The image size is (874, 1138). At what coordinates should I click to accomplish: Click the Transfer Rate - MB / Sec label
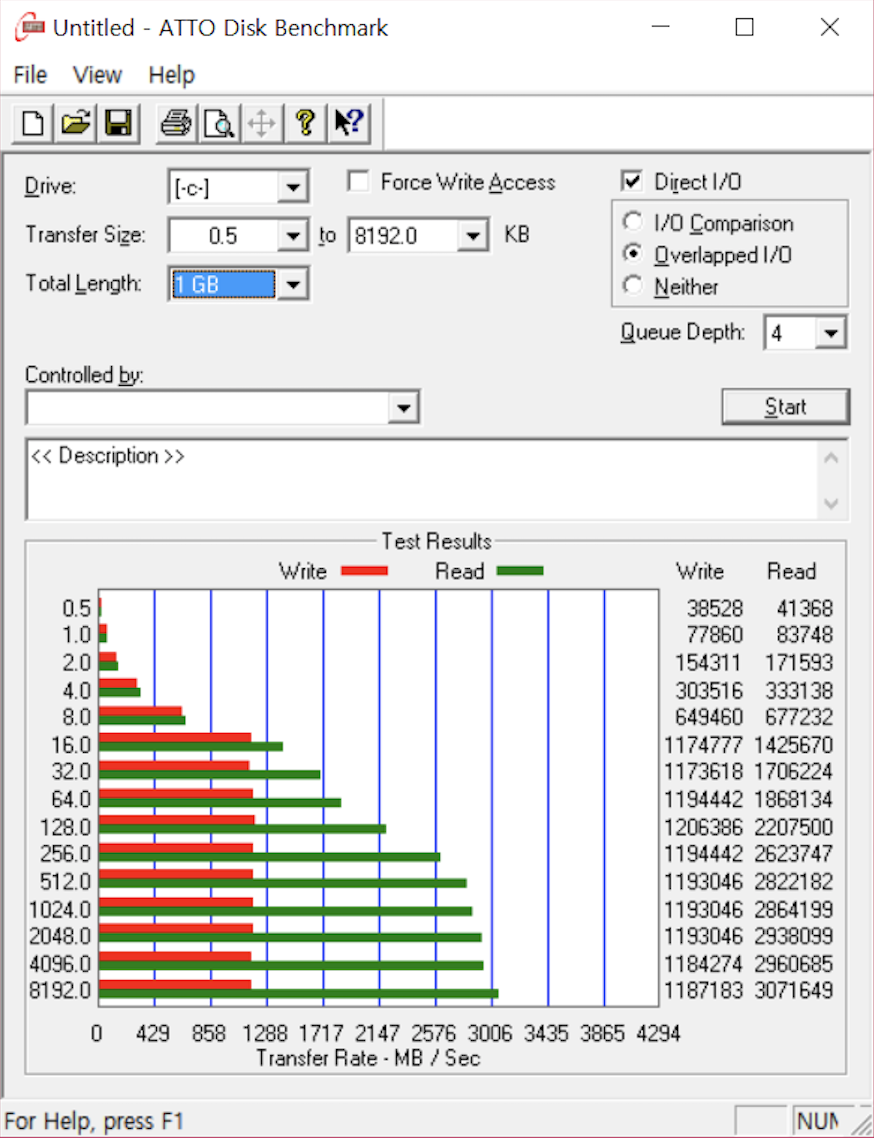[x=368, y=1058]
